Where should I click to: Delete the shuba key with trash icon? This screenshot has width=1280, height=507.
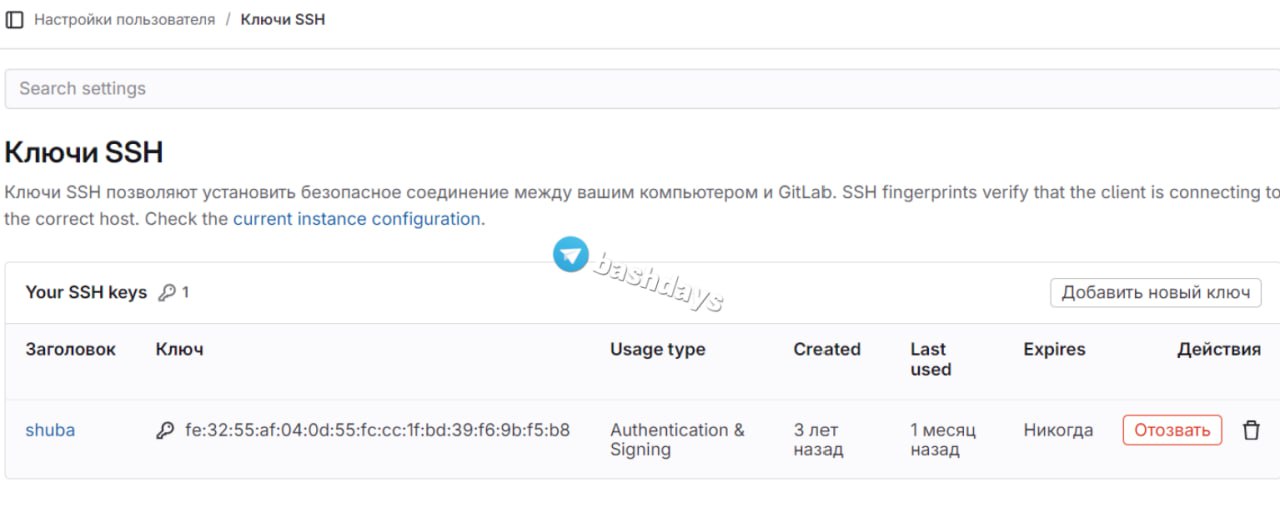click(1251, 430)
